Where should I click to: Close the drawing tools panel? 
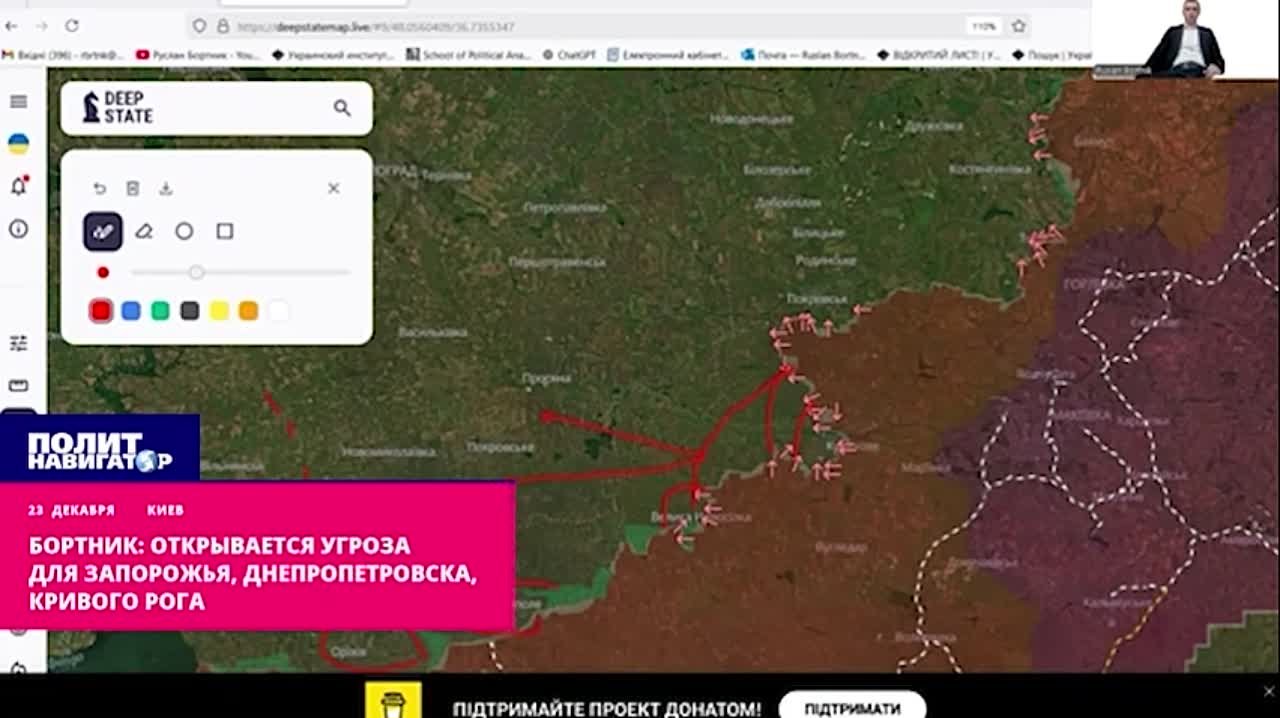tap(334, 188)
